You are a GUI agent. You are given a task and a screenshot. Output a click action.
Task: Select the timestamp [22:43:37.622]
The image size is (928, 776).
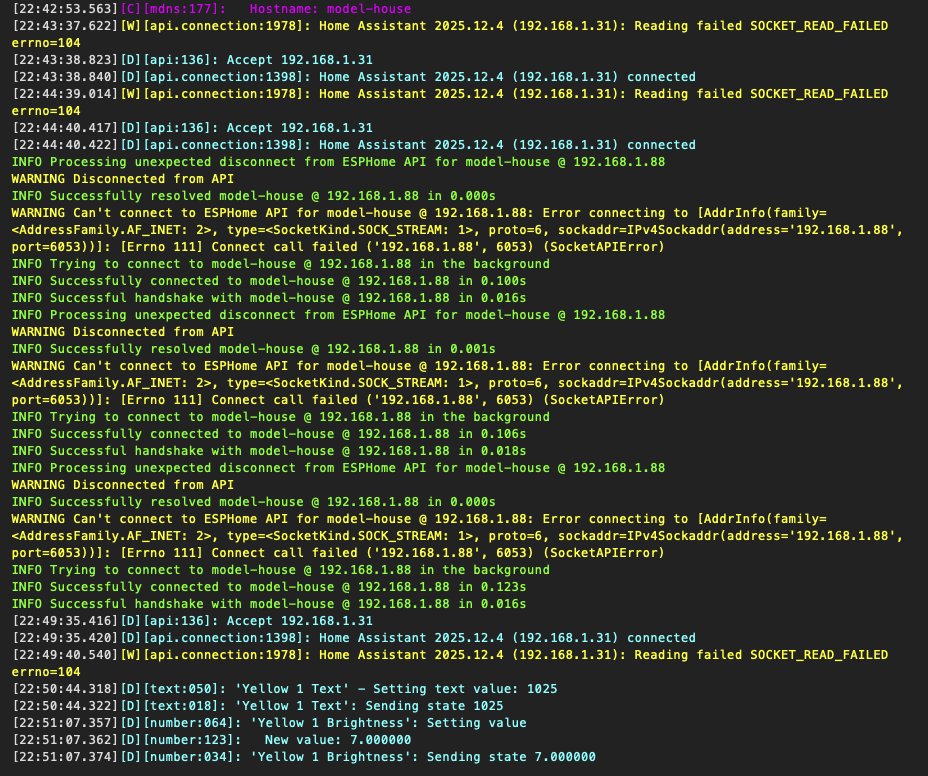[65, 26]
